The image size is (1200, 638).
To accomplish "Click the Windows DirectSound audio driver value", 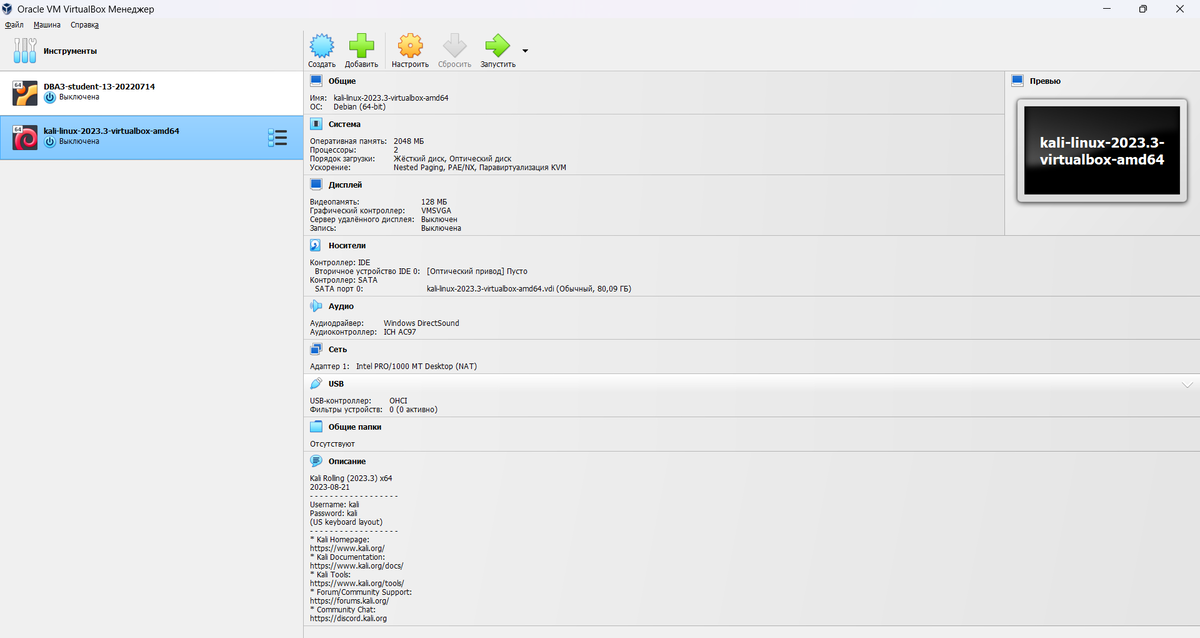I will click(x=421, y=323).
